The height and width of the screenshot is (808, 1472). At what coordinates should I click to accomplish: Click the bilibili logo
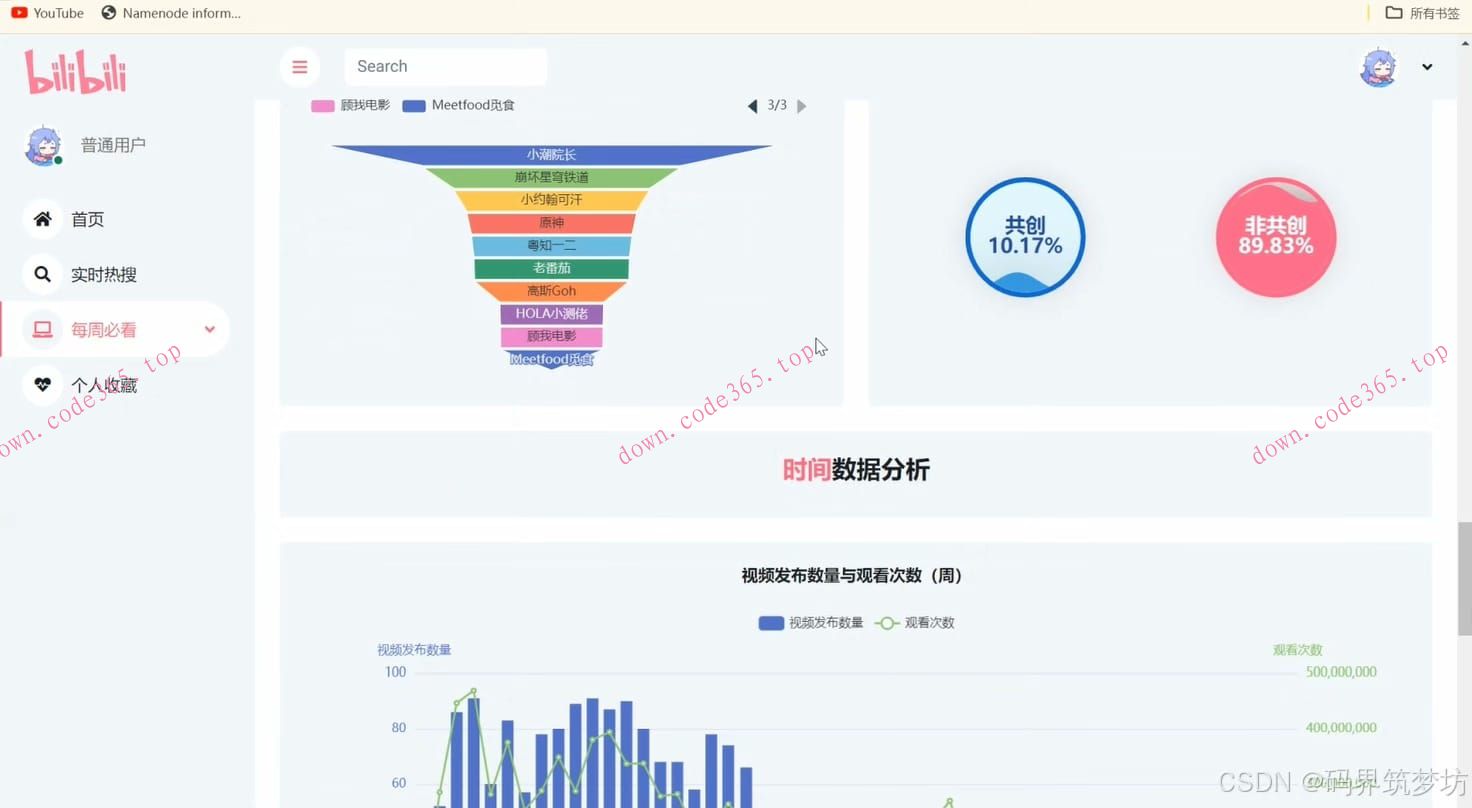coord(75,70)
